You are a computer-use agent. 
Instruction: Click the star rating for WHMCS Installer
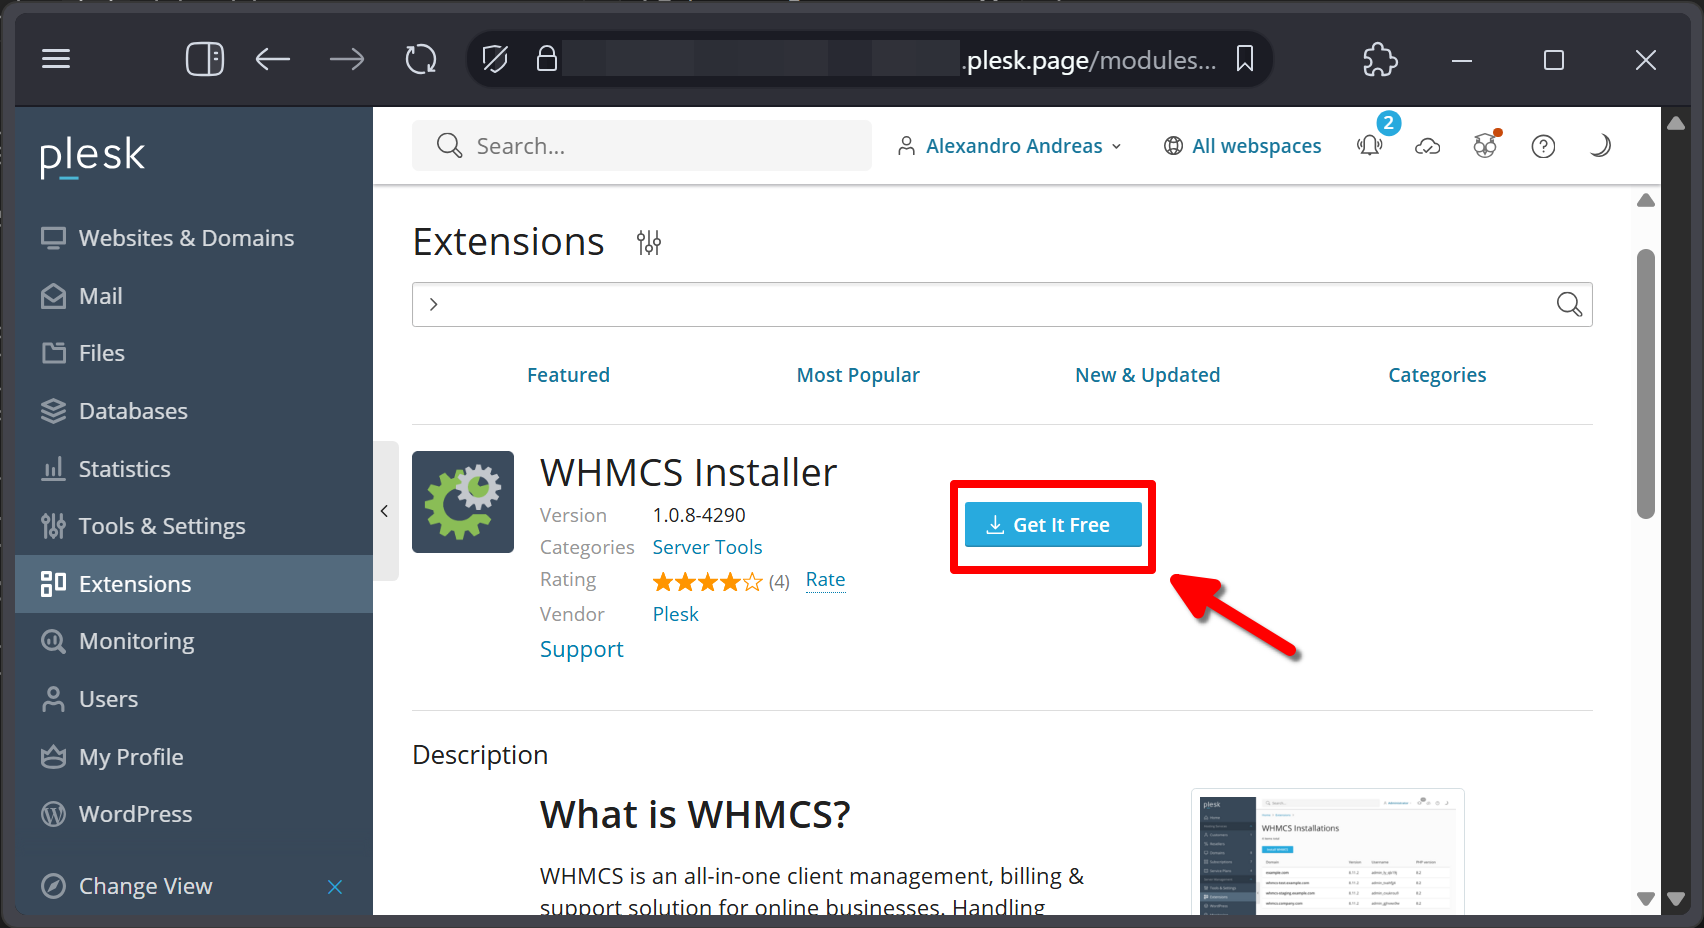coord(707,581)
